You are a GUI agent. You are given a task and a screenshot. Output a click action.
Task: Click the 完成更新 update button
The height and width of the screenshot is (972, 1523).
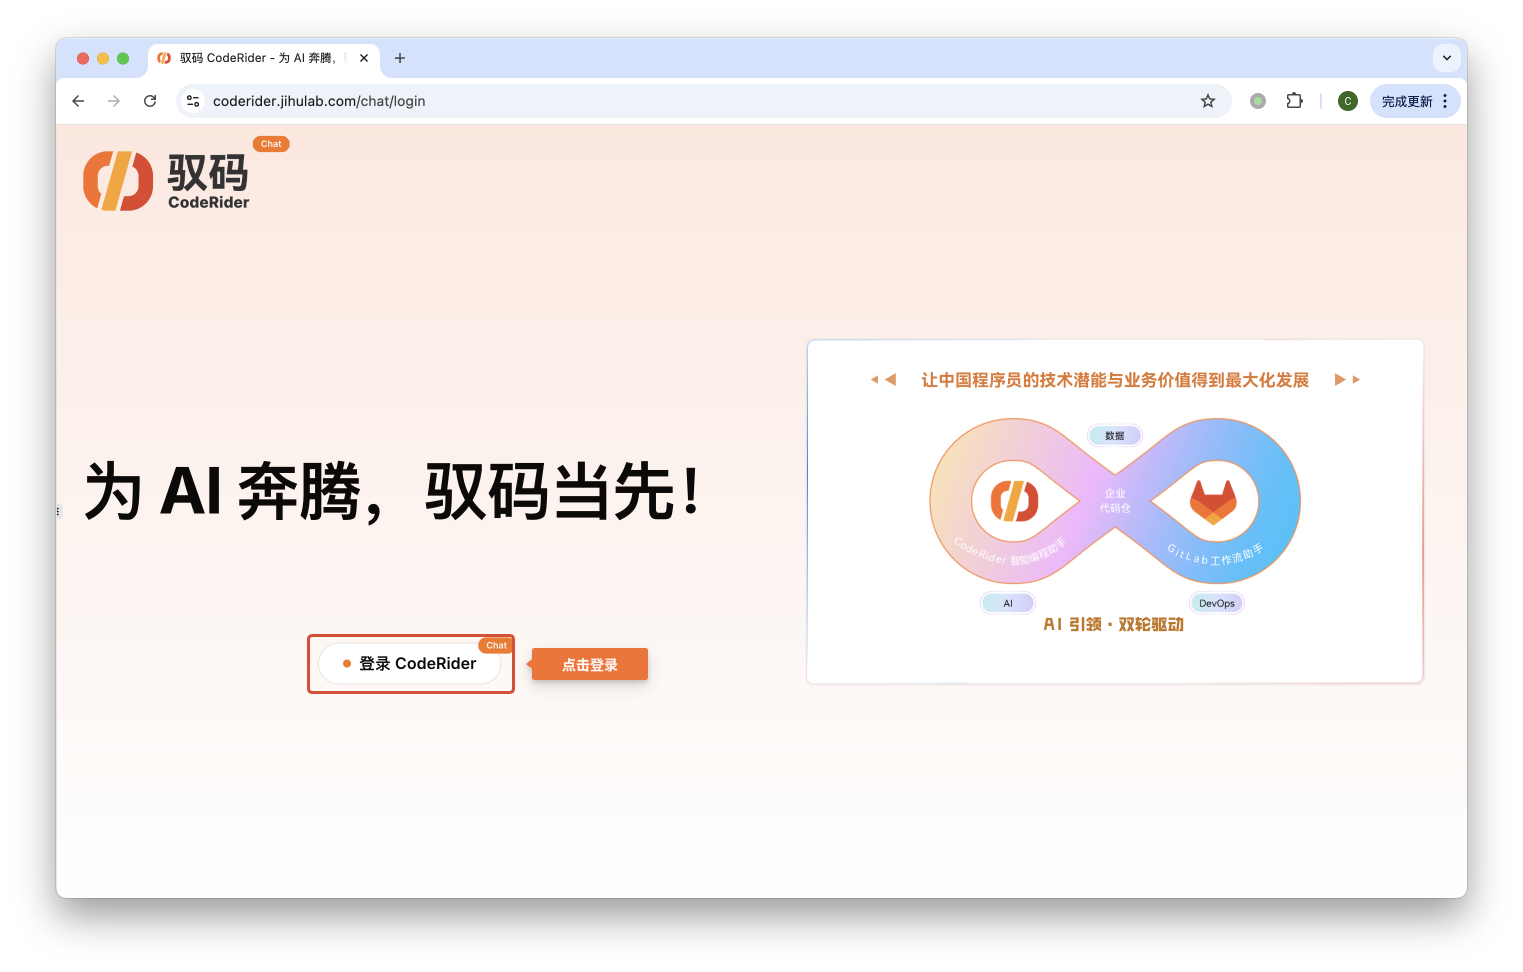point(1407,101)
